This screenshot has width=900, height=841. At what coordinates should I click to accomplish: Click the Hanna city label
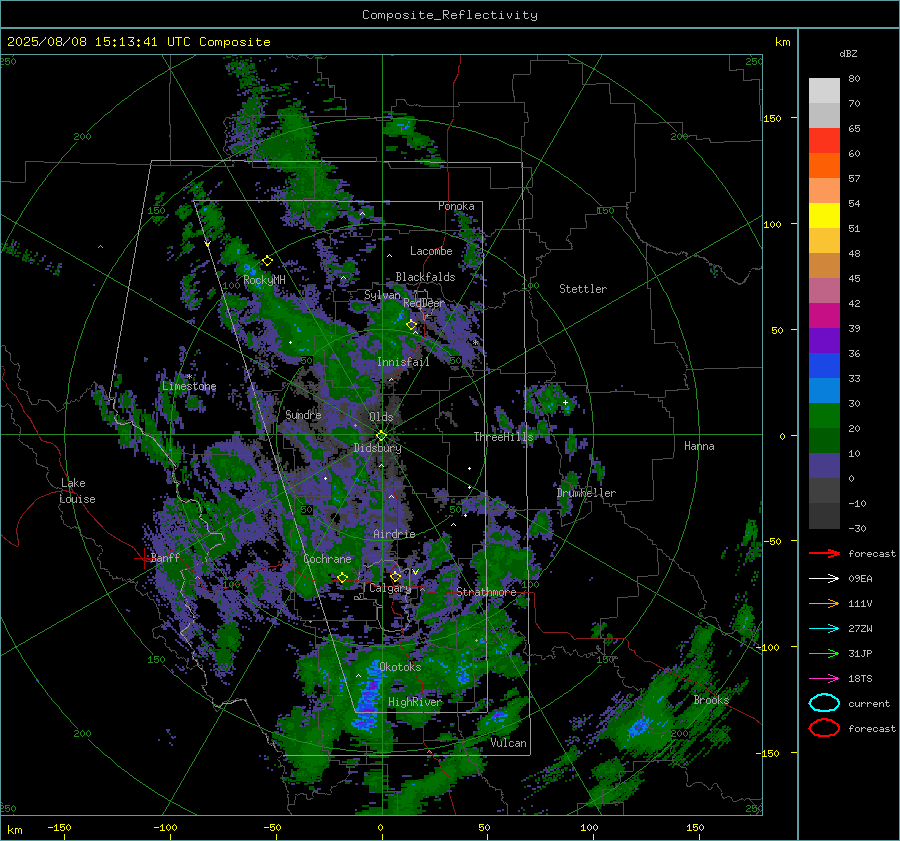point(699,446)
